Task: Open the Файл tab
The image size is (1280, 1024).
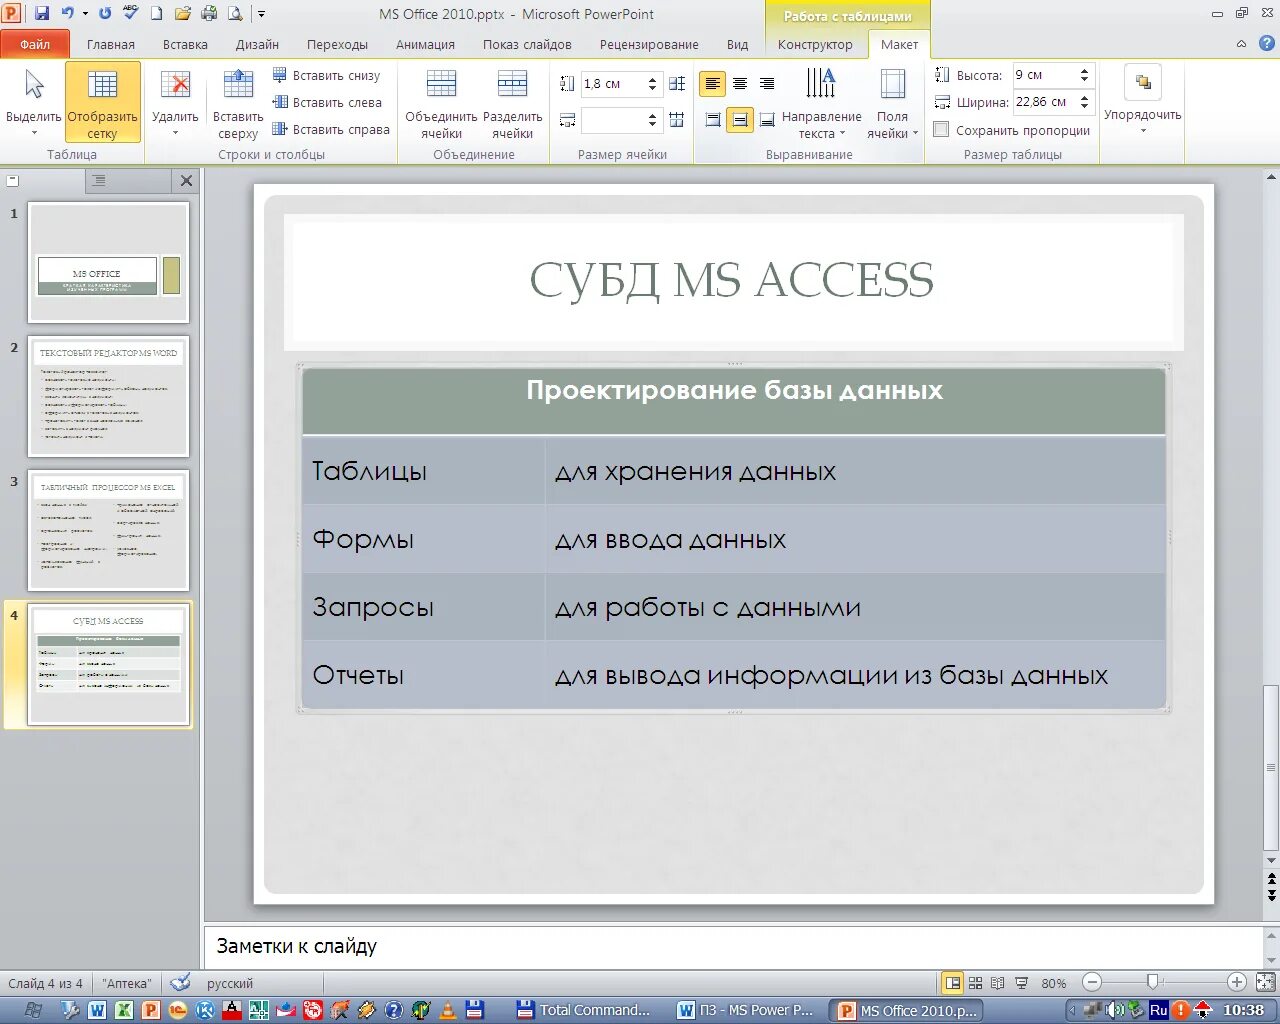Action: click(35, 44)
